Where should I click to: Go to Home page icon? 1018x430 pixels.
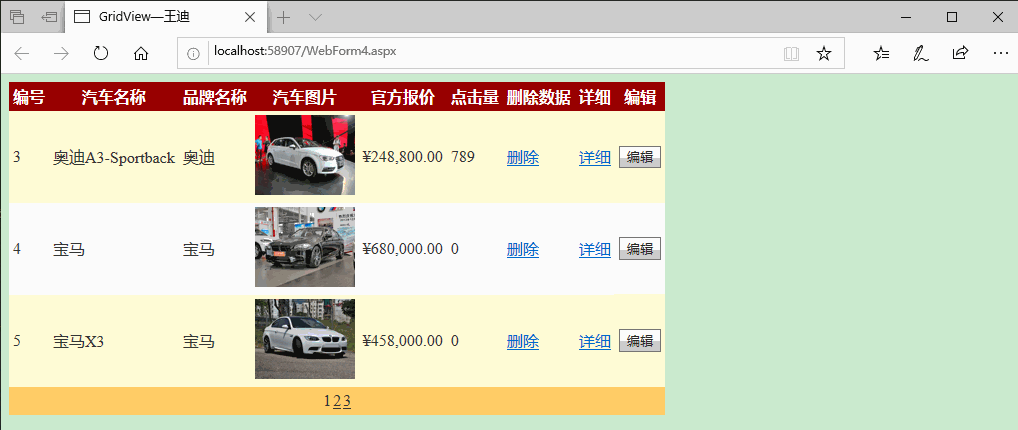tap(141, 53)
